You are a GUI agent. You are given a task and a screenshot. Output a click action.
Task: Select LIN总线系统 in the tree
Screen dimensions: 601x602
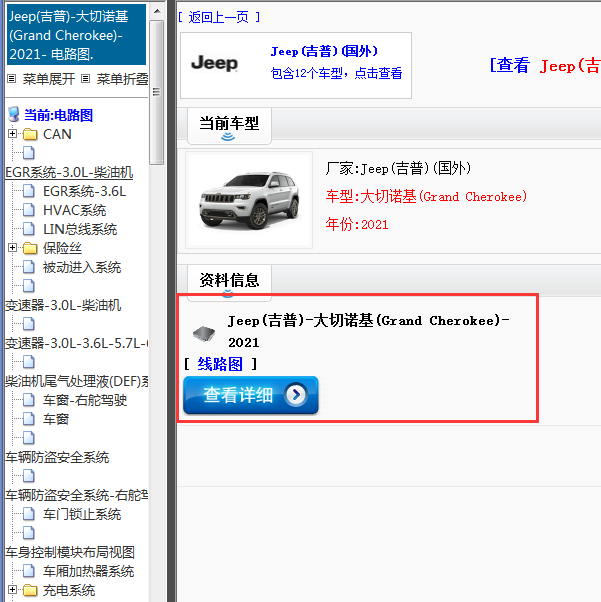80,229
